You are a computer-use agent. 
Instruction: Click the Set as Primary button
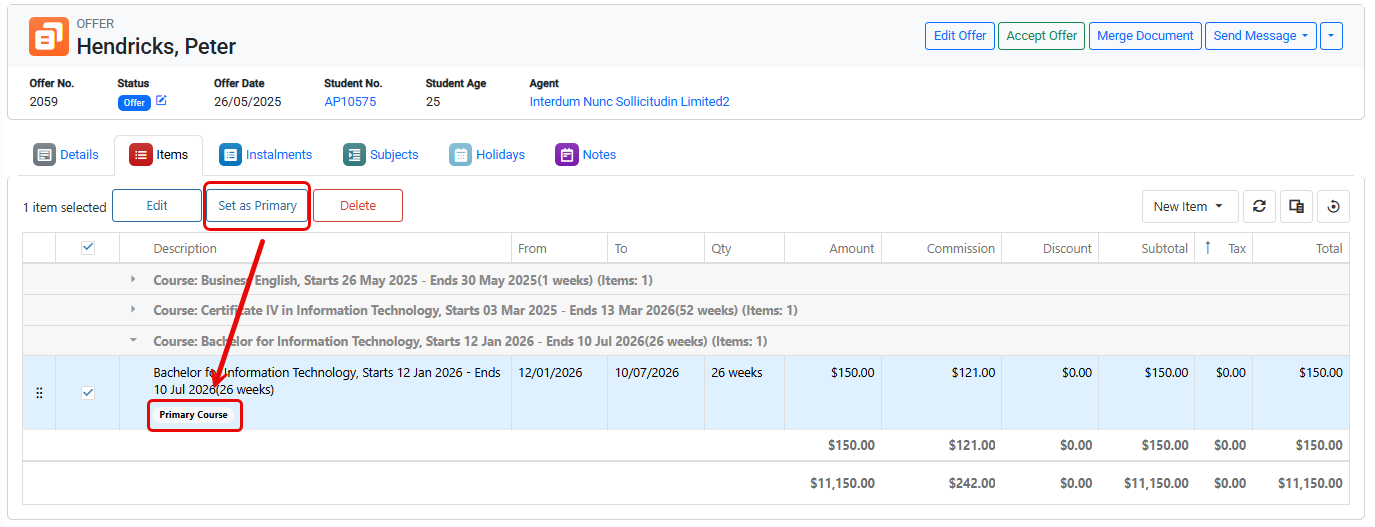point(257,206)
